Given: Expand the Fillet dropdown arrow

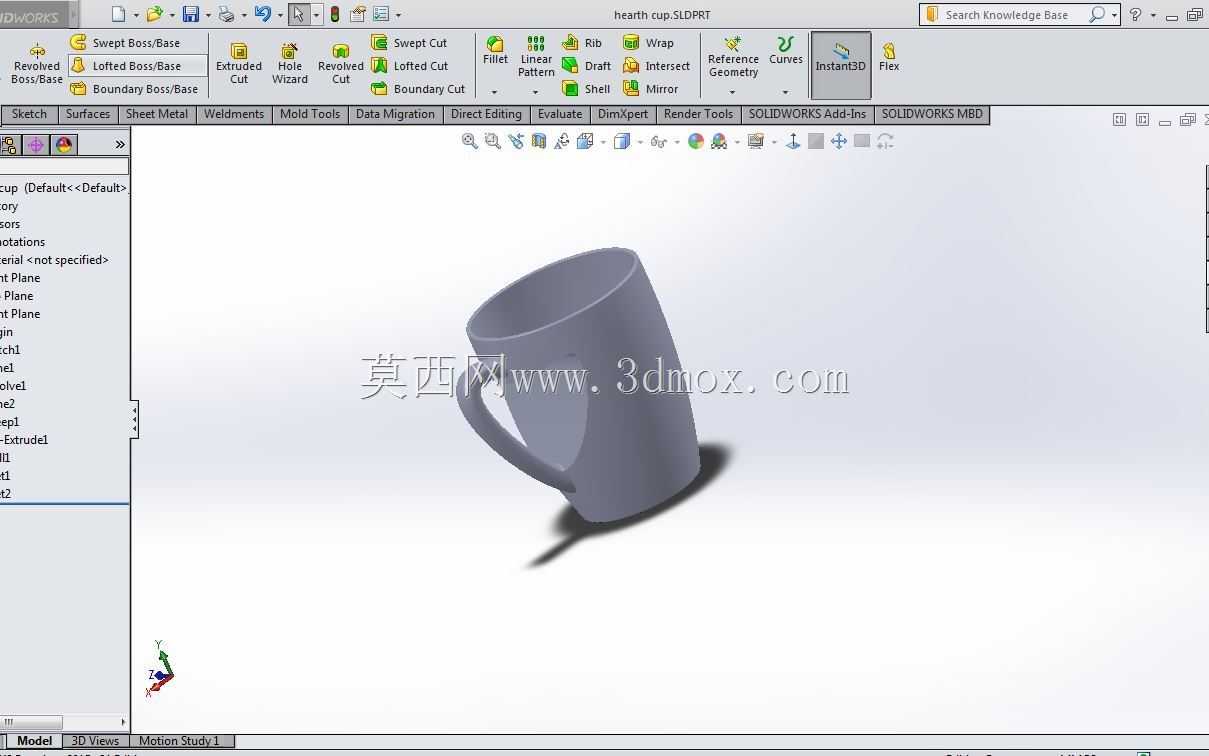Looking at the screenshot, I should [494, 92].
